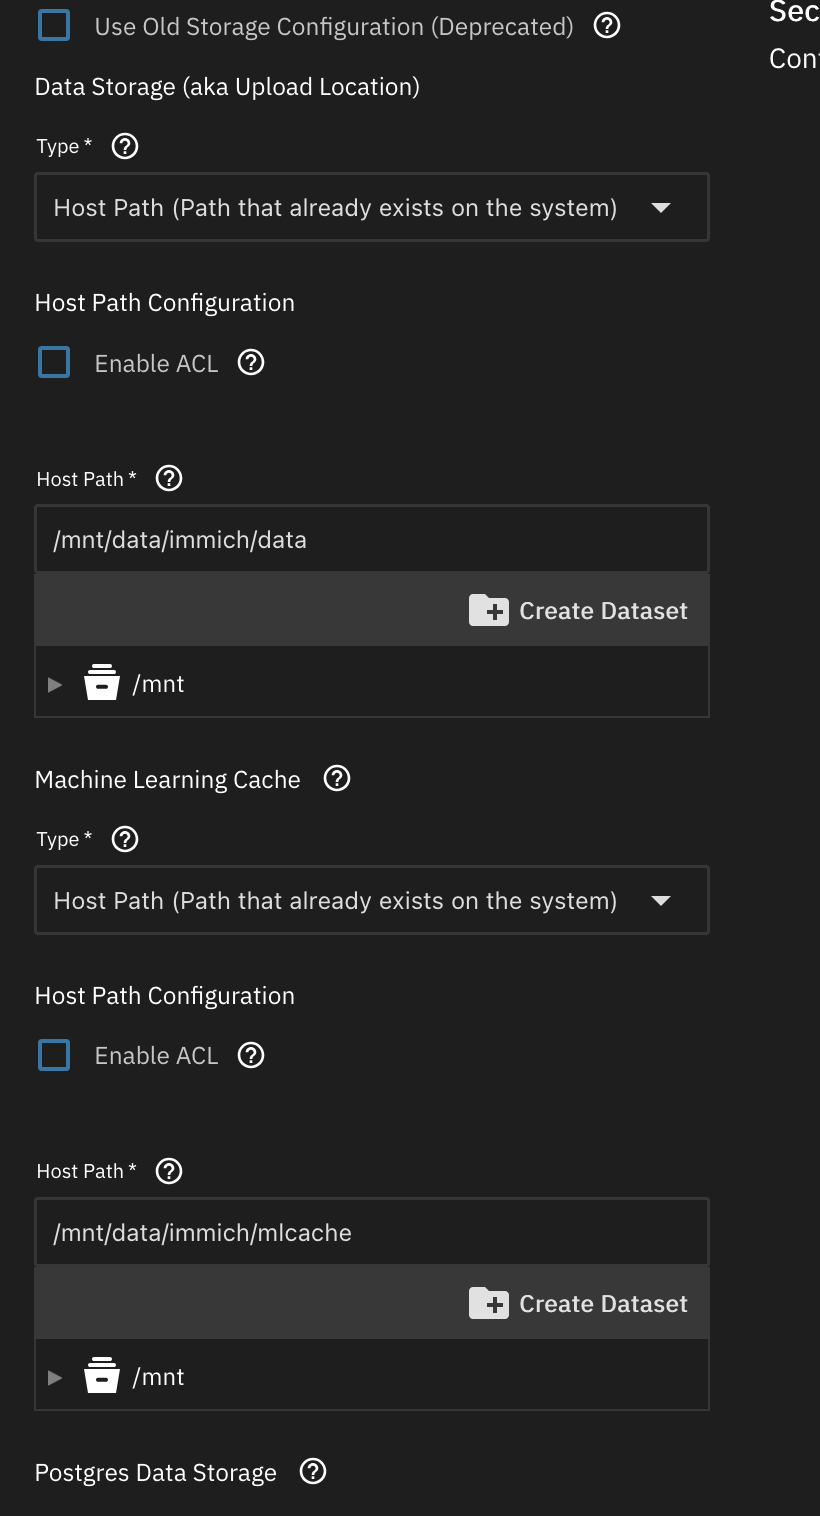The height and width of the screenshot is (1516, 820).
Task: Show Machine Learning Cache help tooltip
Action: pyautogui.click(x=338, y=779)
